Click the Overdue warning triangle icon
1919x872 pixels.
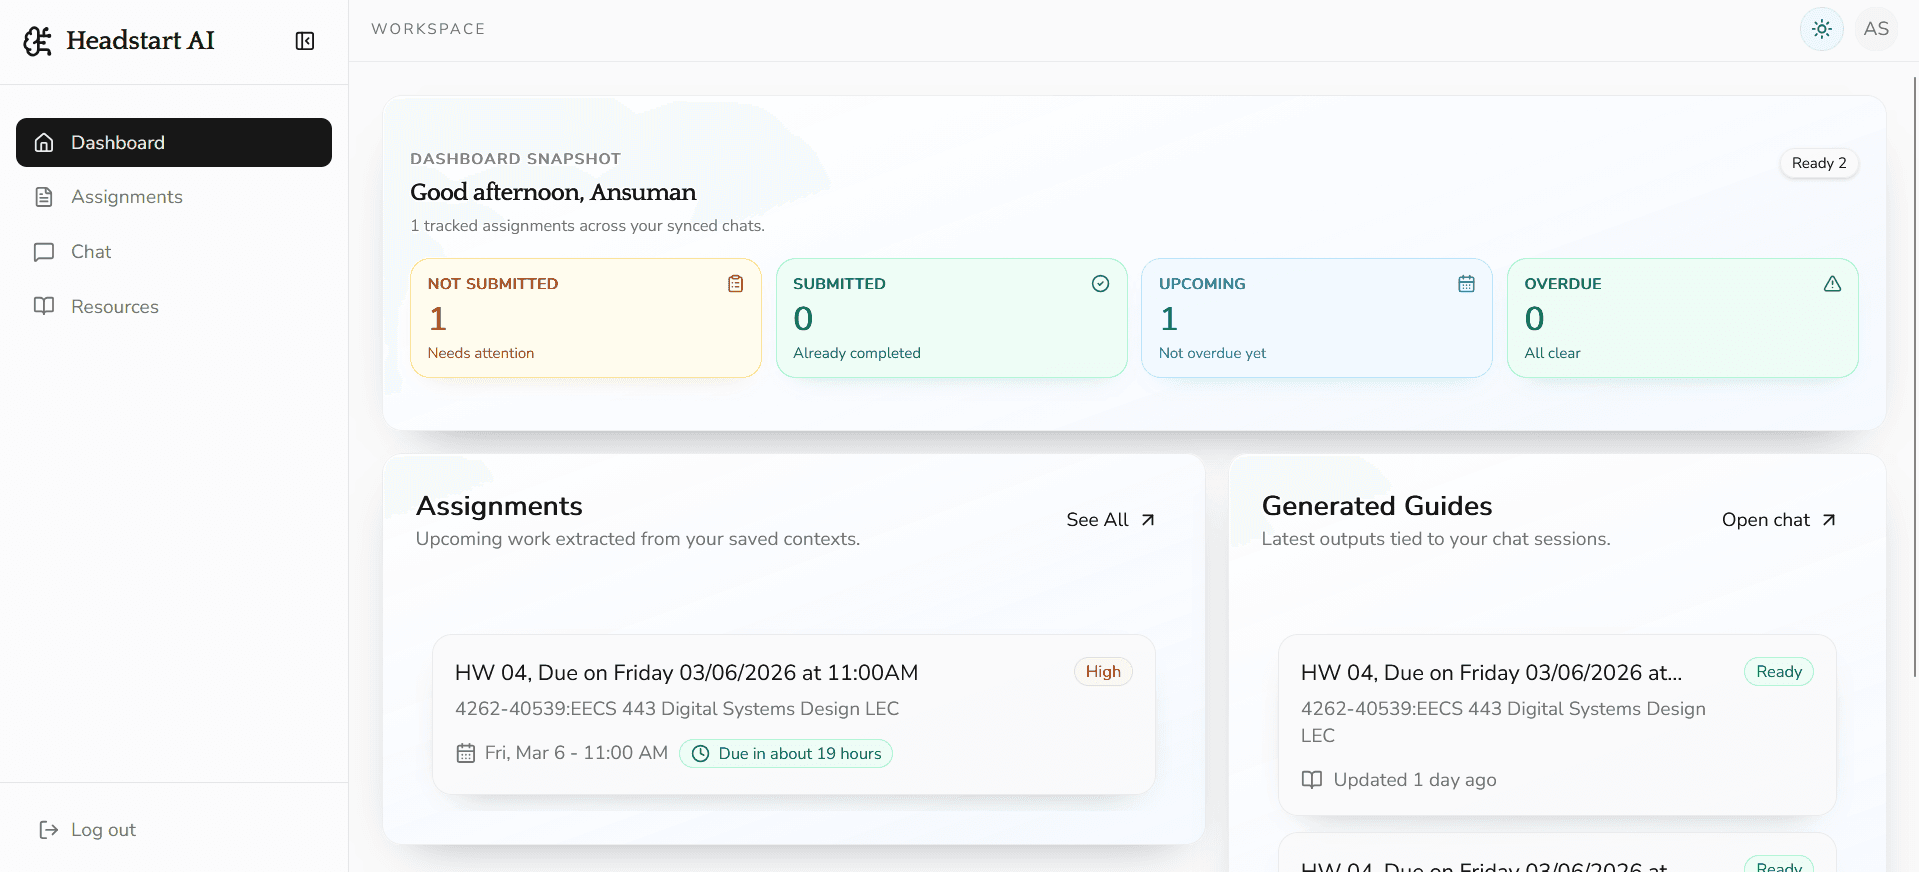click(x=1832, y=284)
